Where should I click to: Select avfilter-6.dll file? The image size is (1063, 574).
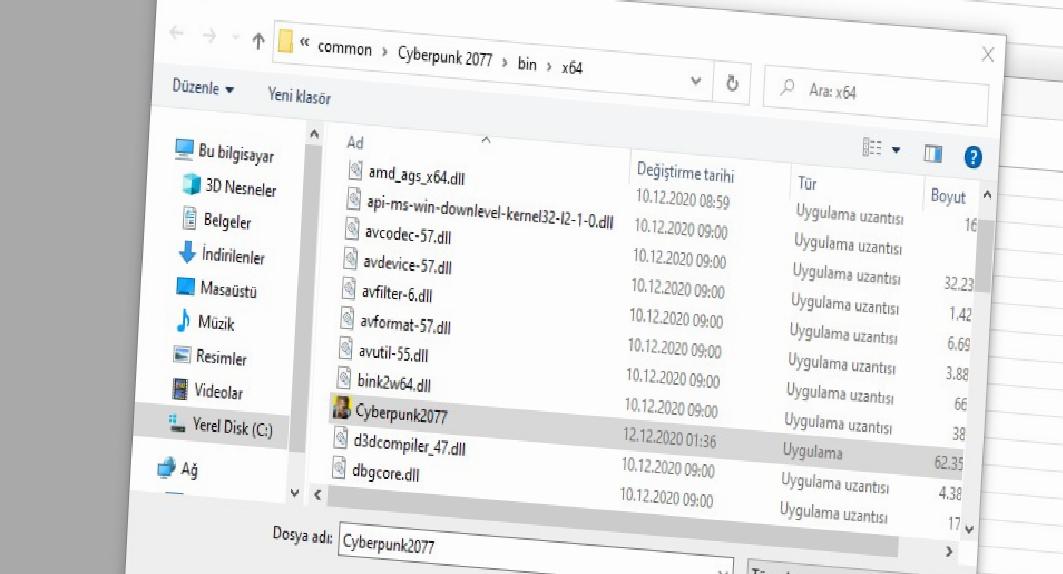pyautogui.click(x=397, y=293)
